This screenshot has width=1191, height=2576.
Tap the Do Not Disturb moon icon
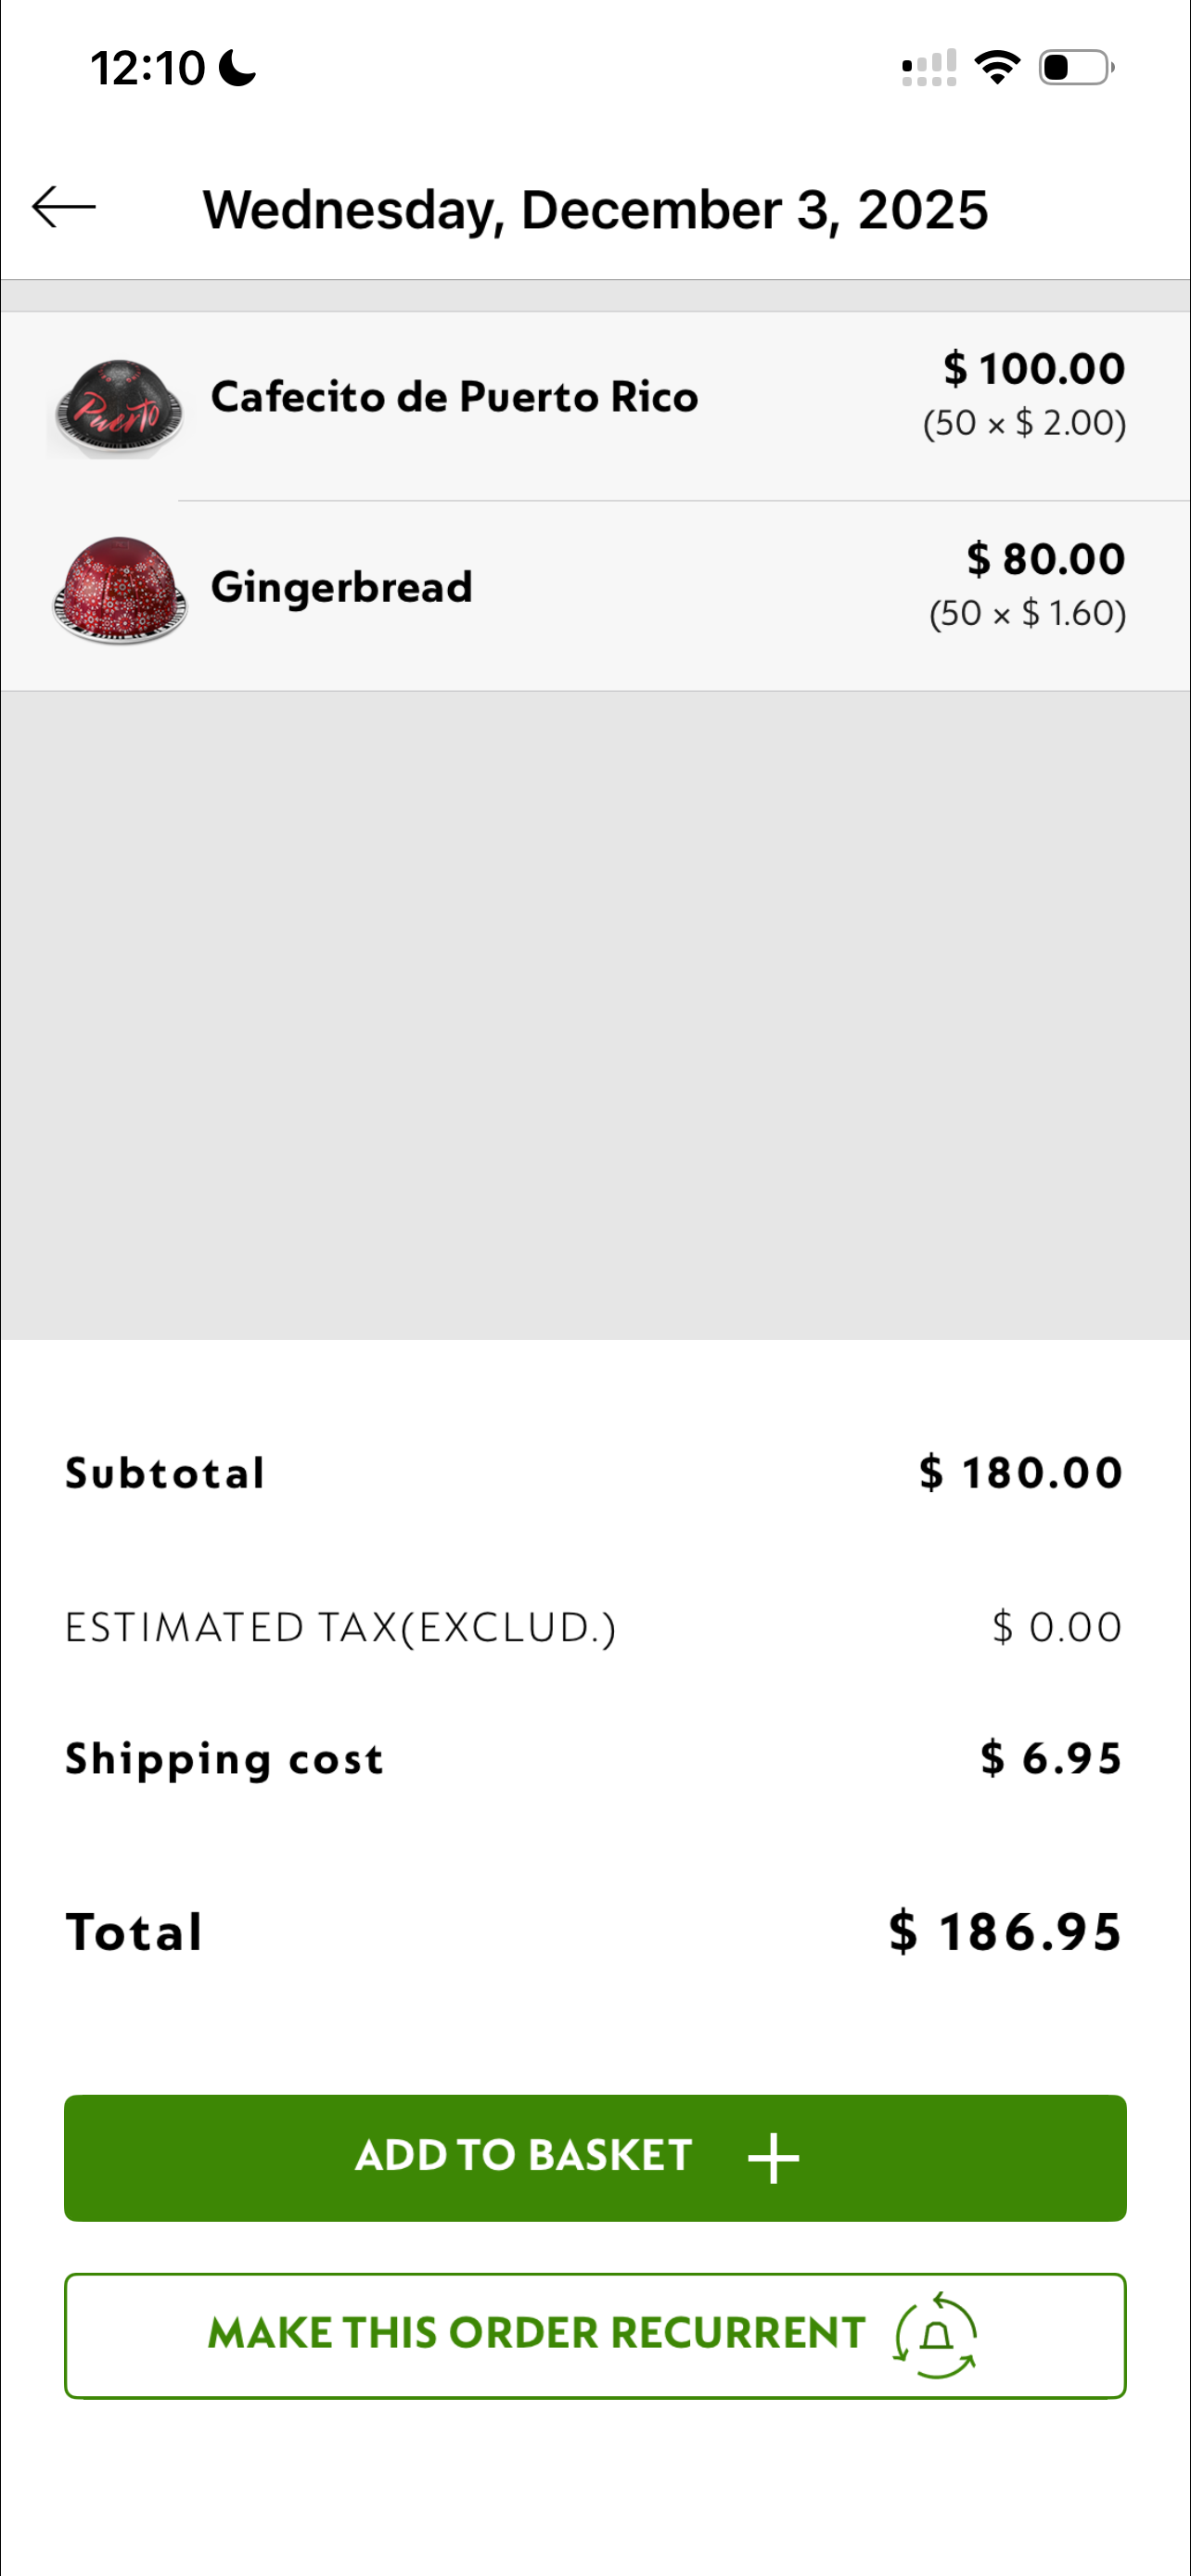tap(238, 68)
